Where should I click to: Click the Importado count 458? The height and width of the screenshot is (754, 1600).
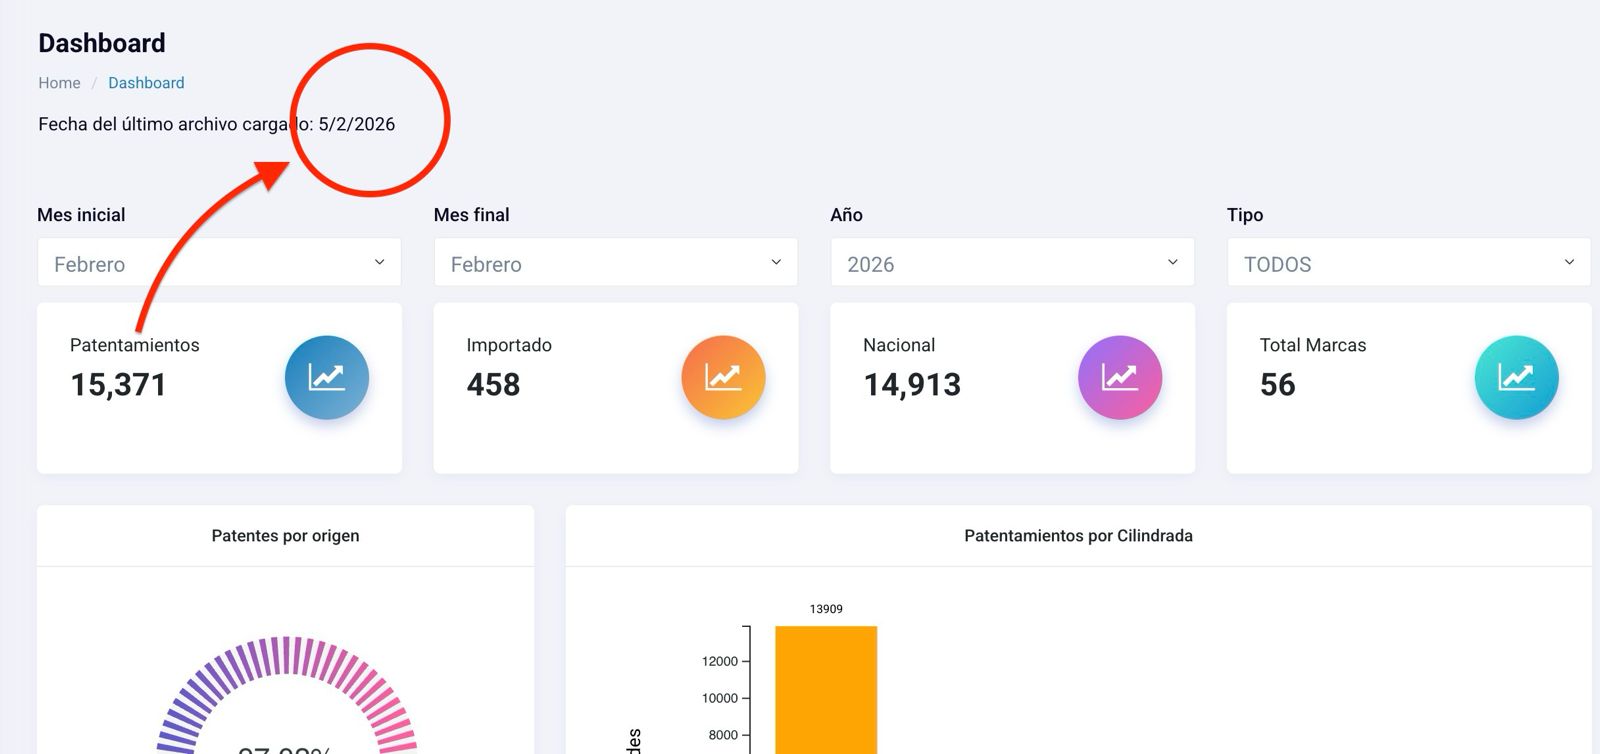click(x=493, y=385)
